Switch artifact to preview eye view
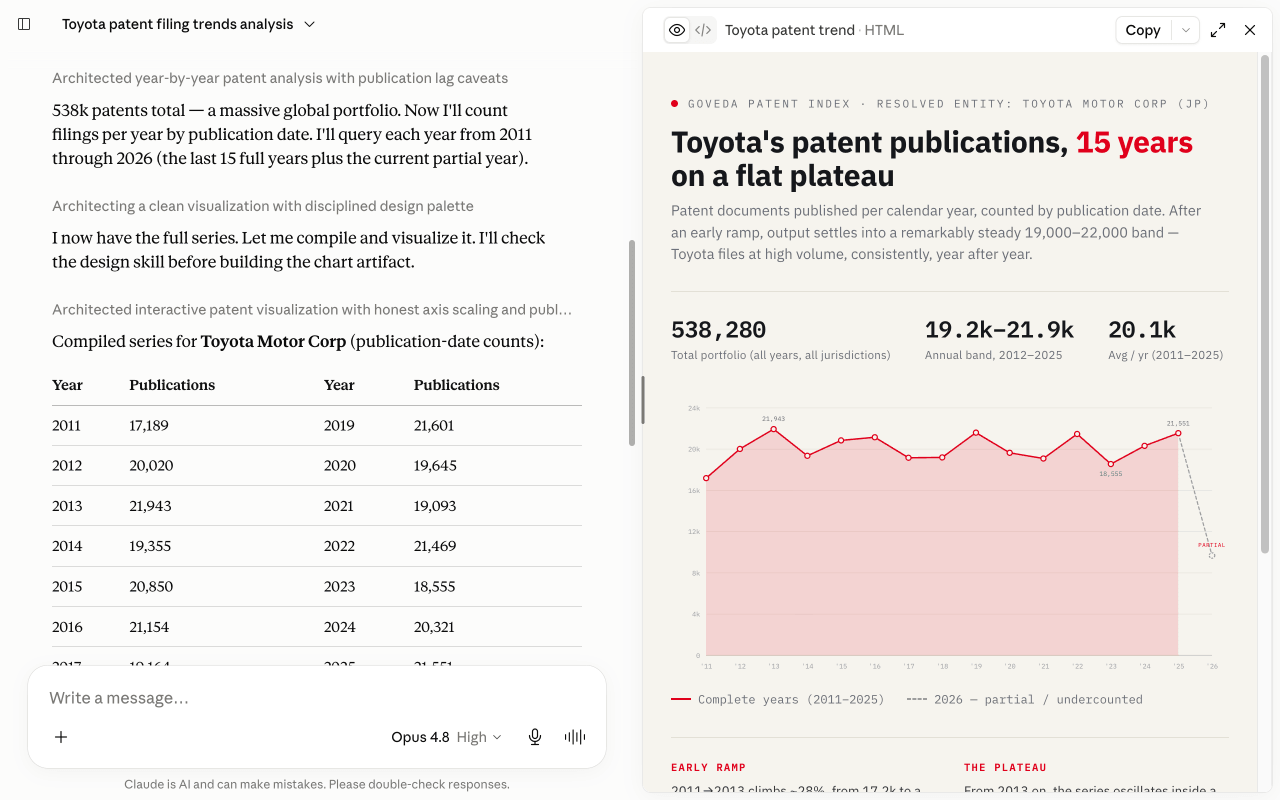Viewport: 1280px width, 800px height. click(677, 30)
